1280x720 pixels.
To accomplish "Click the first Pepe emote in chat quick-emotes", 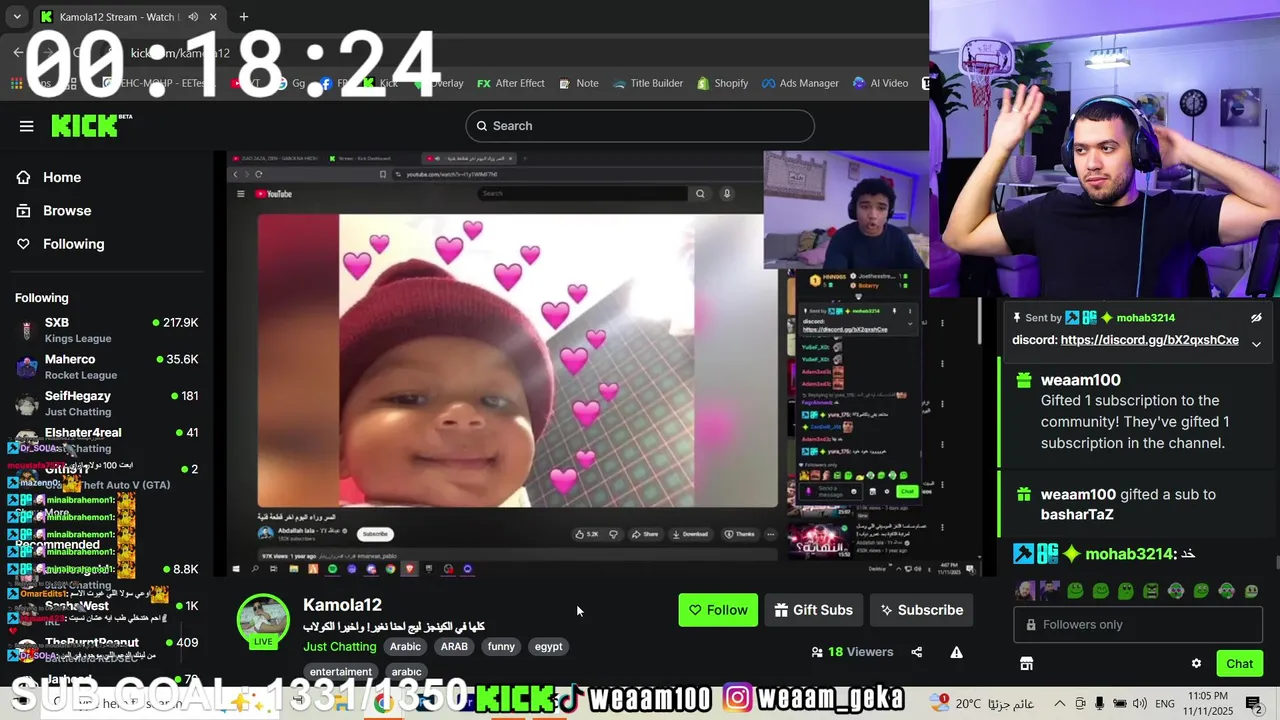I will 1075,591.
